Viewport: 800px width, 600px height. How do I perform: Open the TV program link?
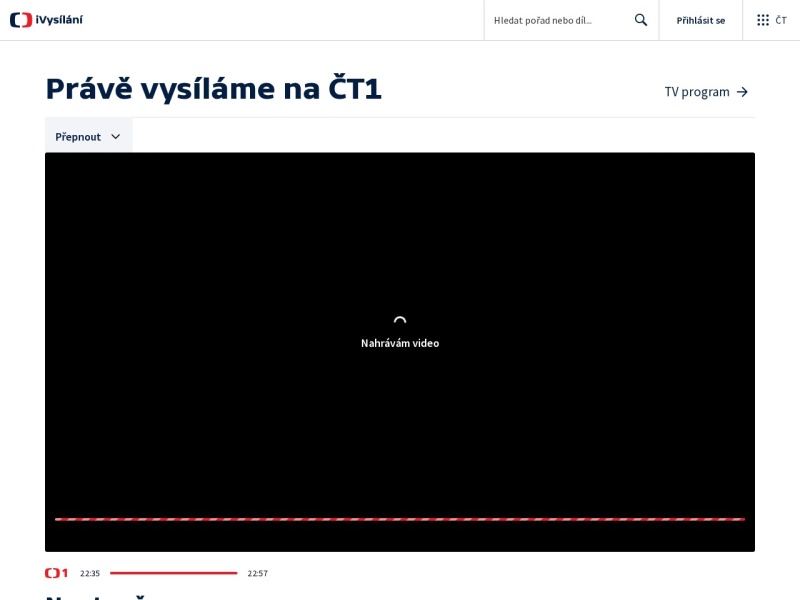706,92
